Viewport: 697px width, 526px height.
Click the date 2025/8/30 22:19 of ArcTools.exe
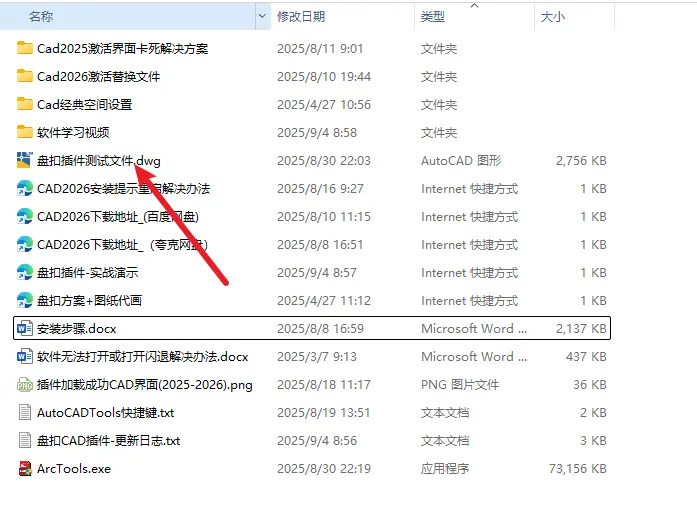click(324, 469)
